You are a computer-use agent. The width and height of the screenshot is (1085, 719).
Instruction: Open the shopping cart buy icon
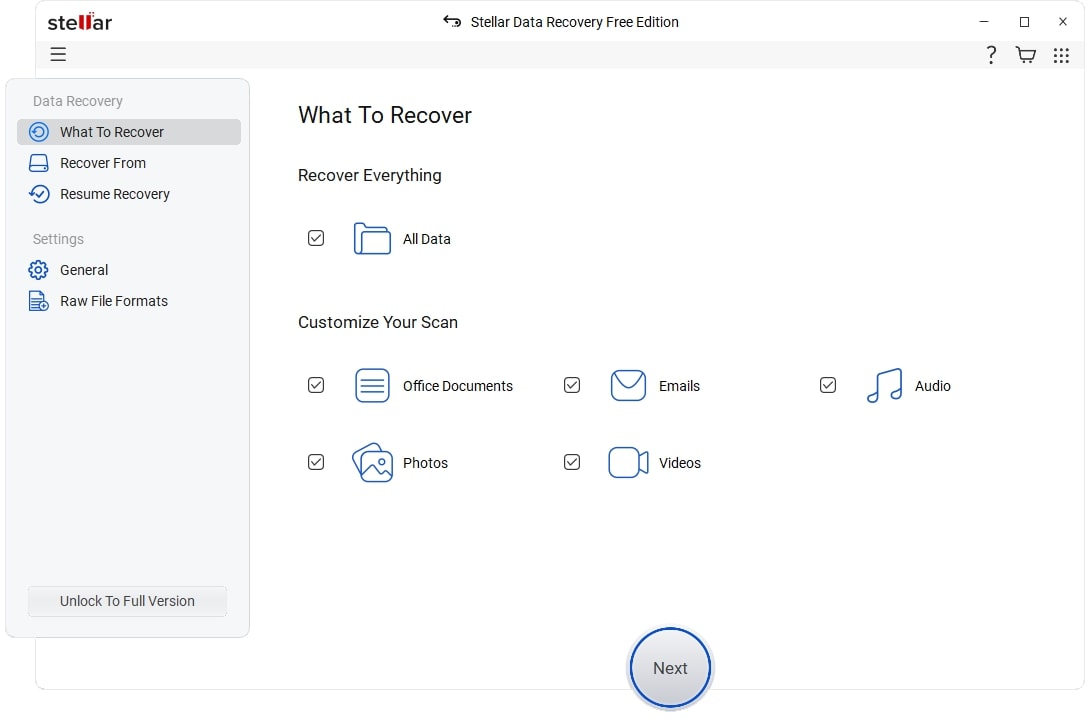coord(1025,55)
